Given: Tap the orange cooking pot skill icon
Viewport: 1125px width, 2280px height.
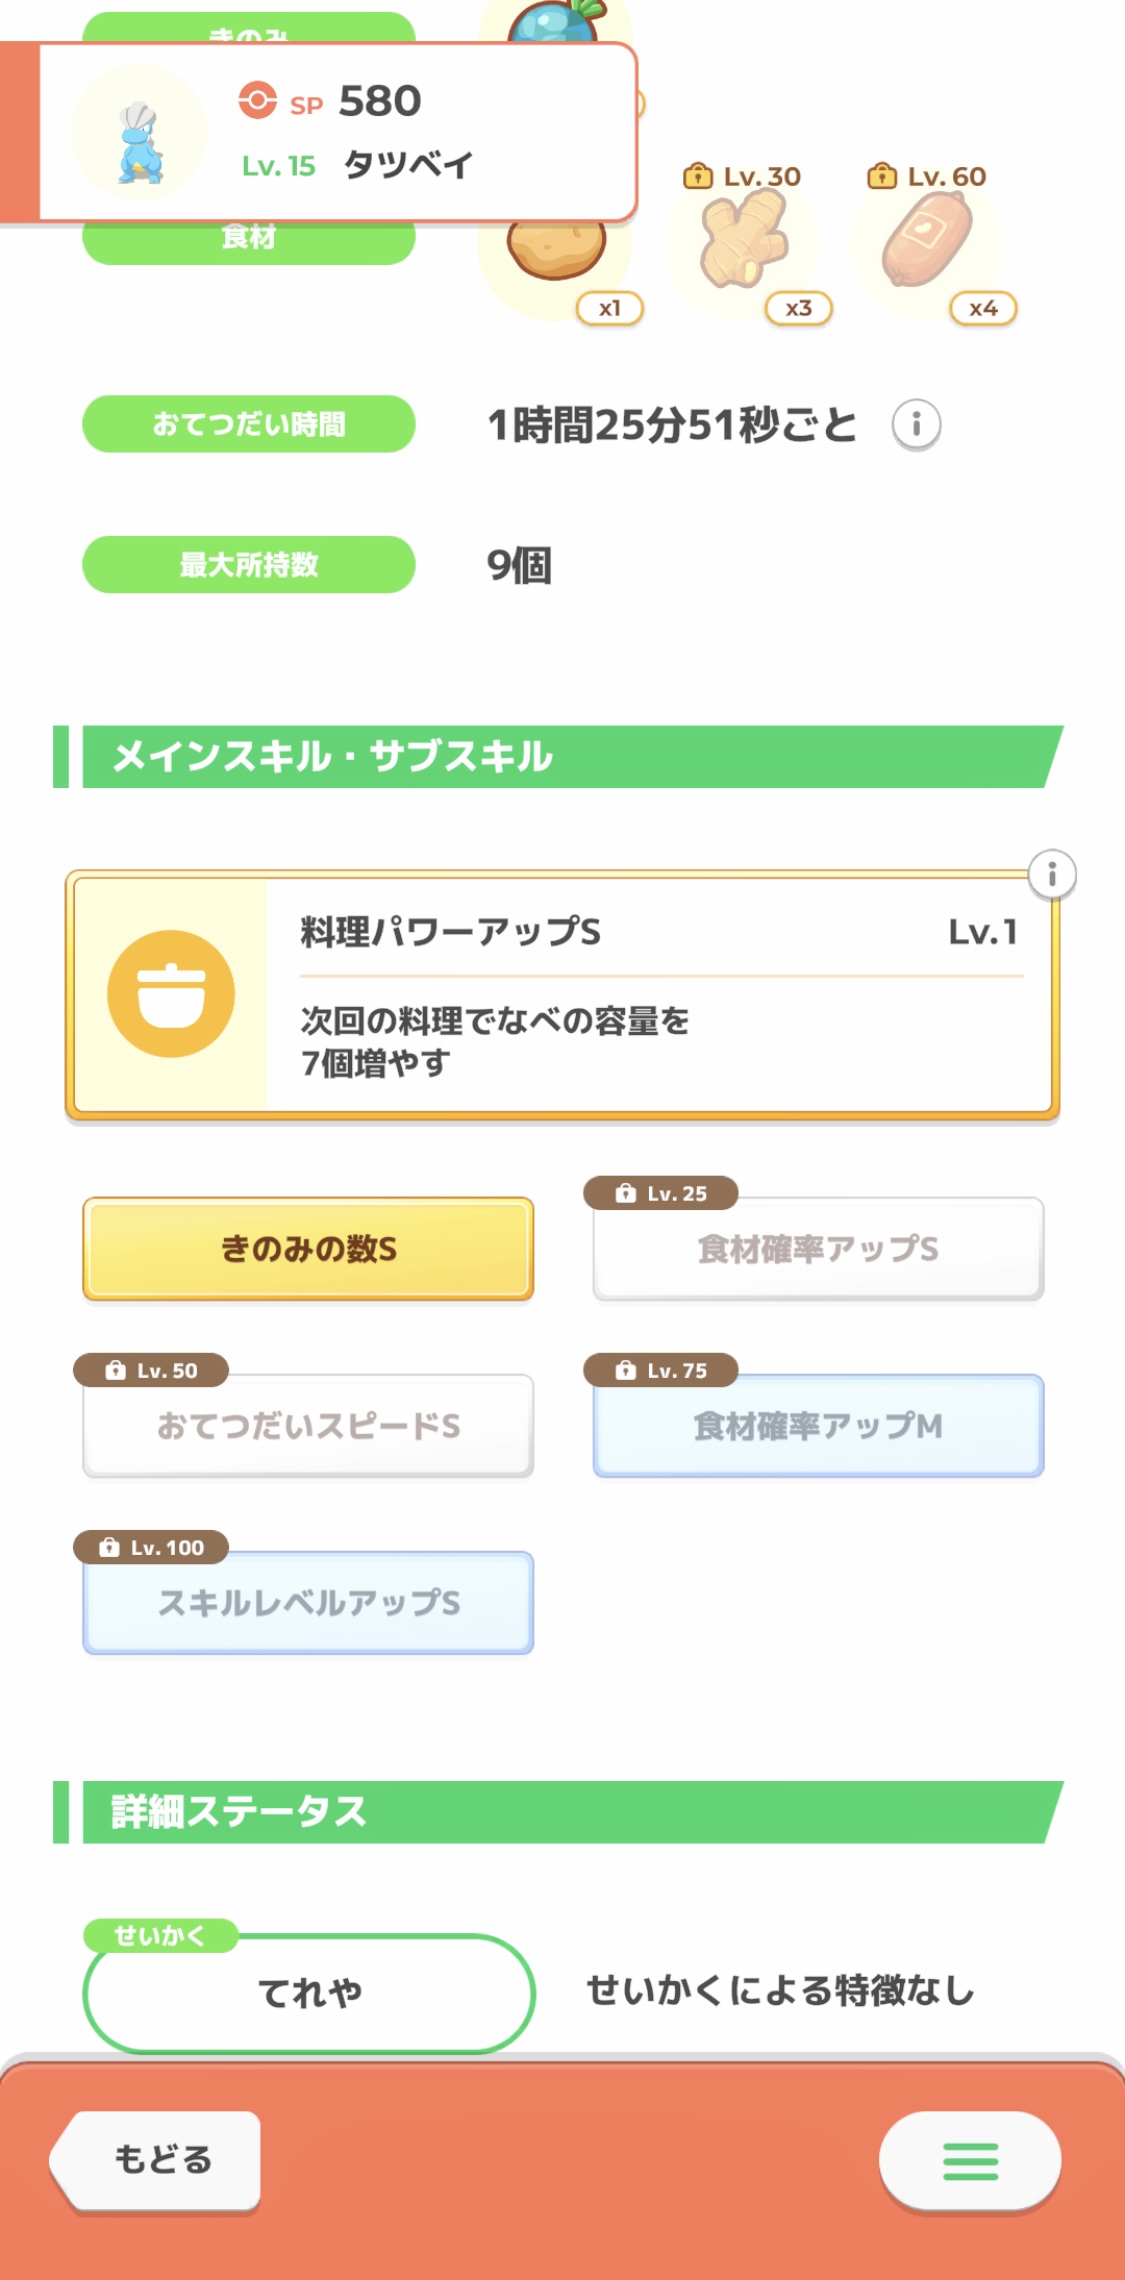Looking at the screenshot, I should tap(171, 994).
